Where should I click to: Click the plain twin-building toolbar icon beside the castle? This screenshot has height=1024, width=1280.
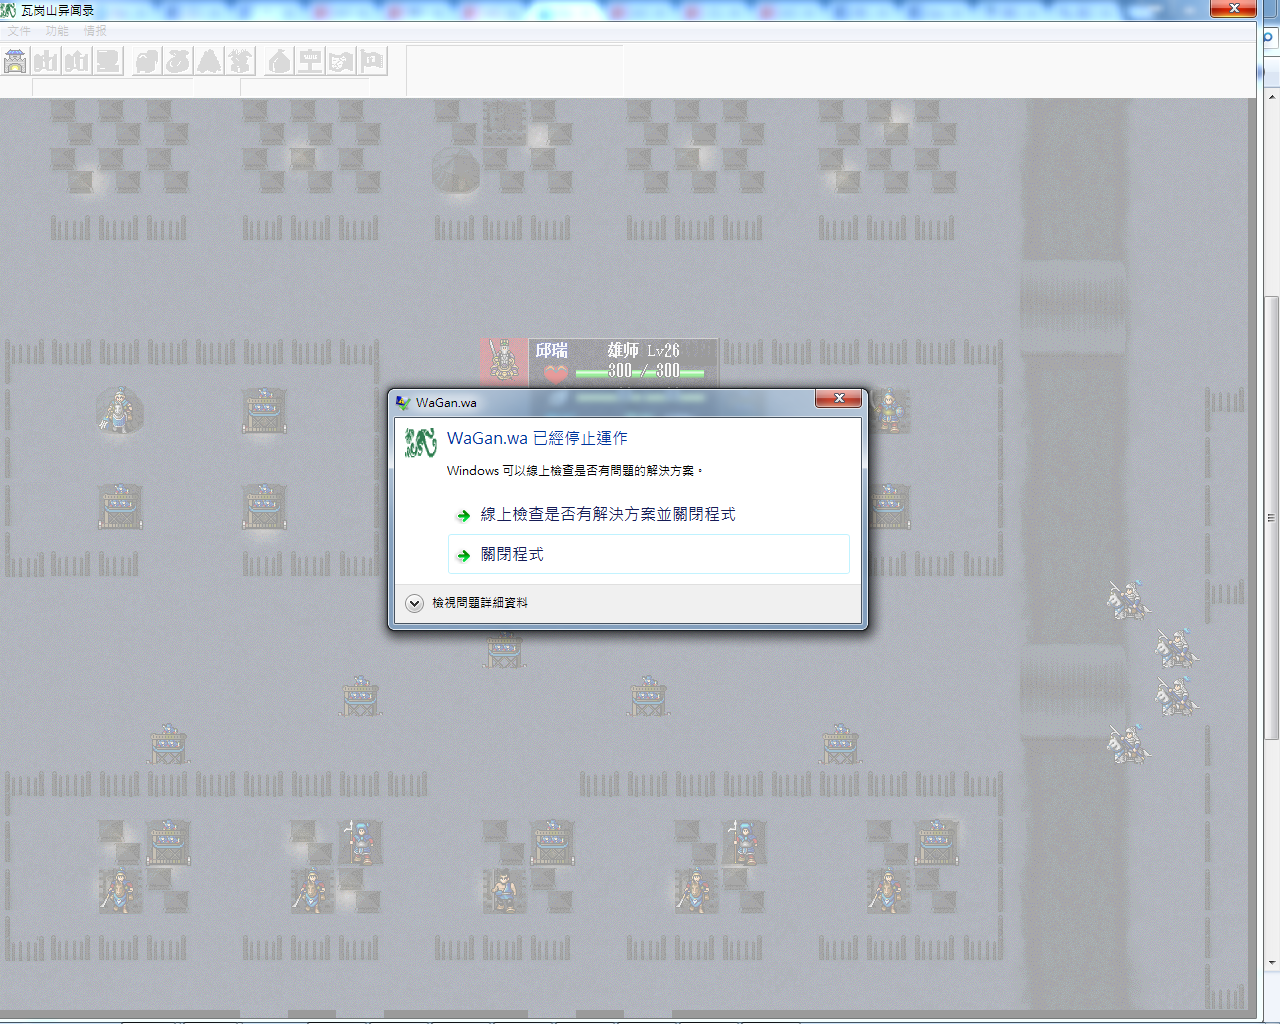click(46, 61)
